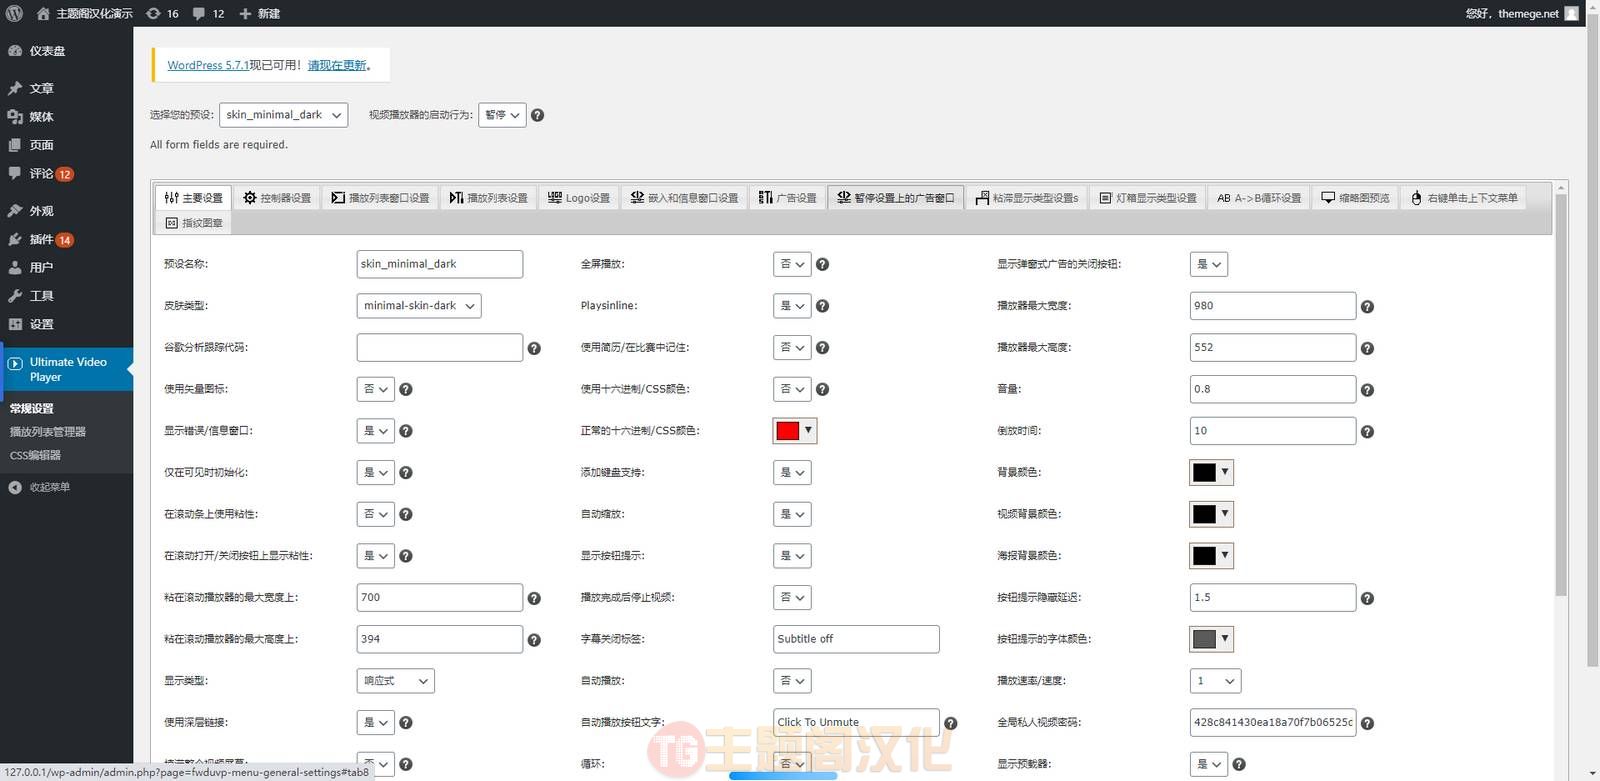1600x781 pixels.
Task: Open the 背景颜色 black color swatch
Action: coord(1212,473)
